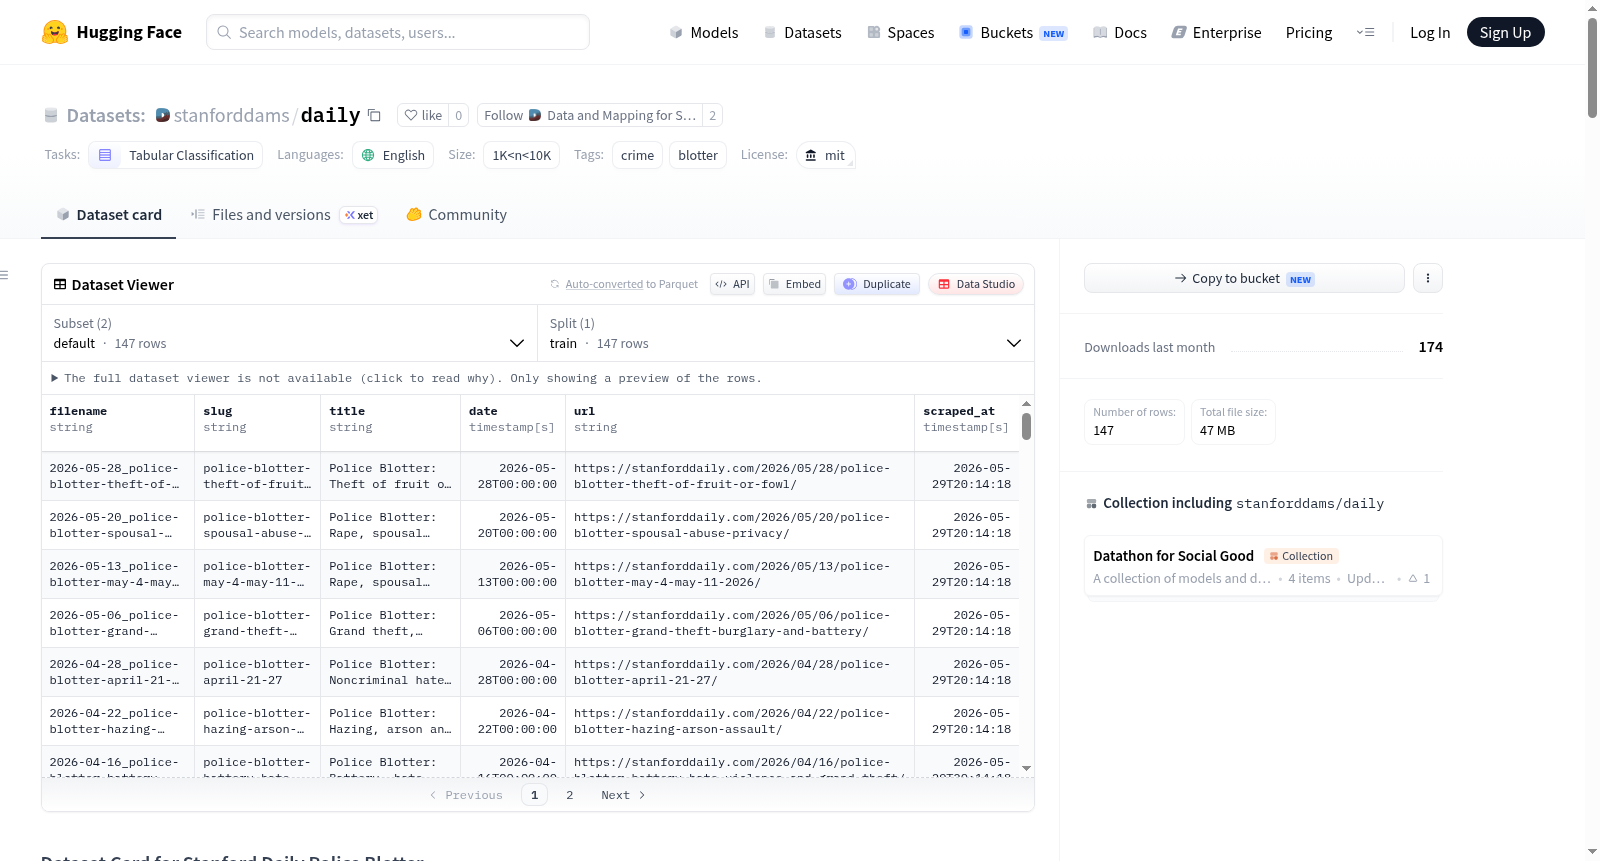Click the Hugging Face logo icon
This screenshot has height=861, width=1600.
pos(55,32)
